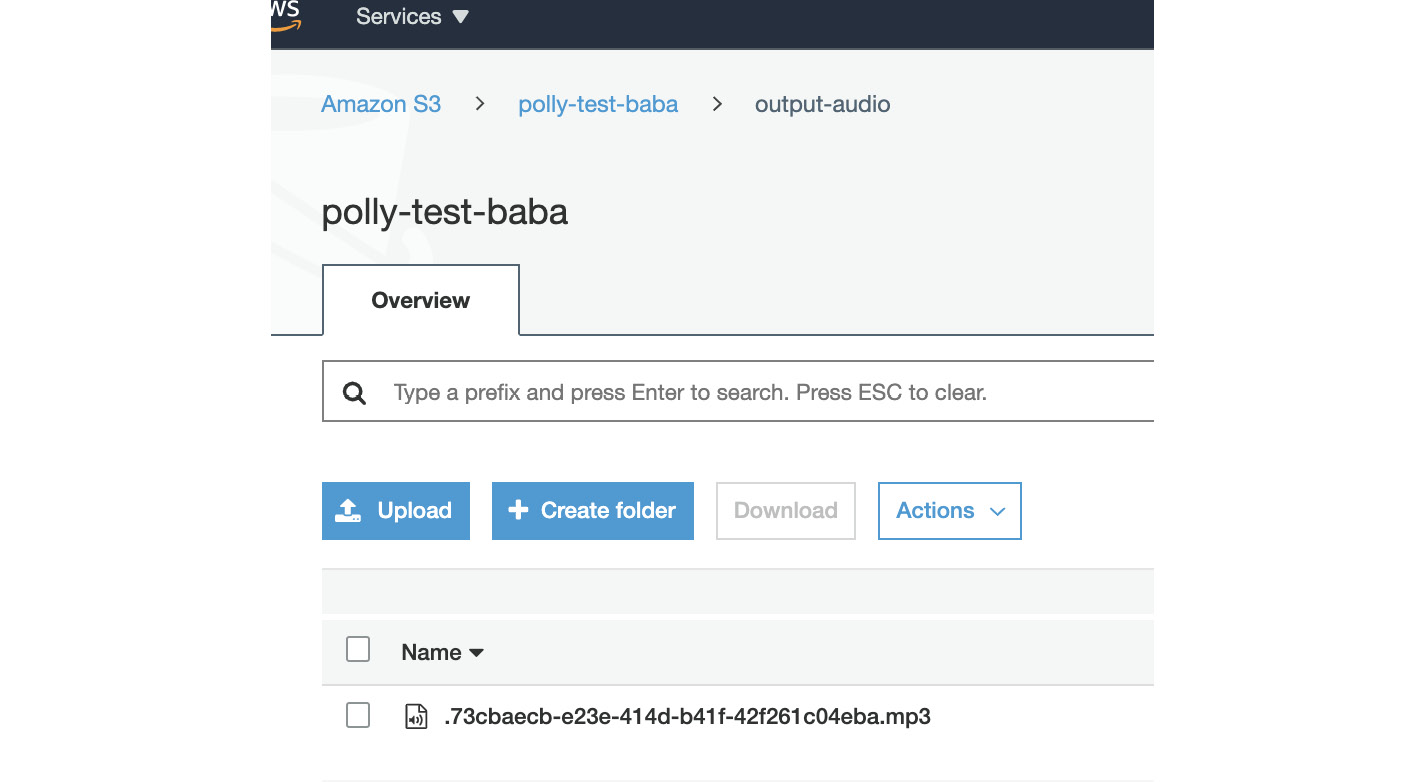The width and height of the screenshot is (1426, 782).
Task: Click the audio file icon of mp3 row
Action: click(416, 716)
